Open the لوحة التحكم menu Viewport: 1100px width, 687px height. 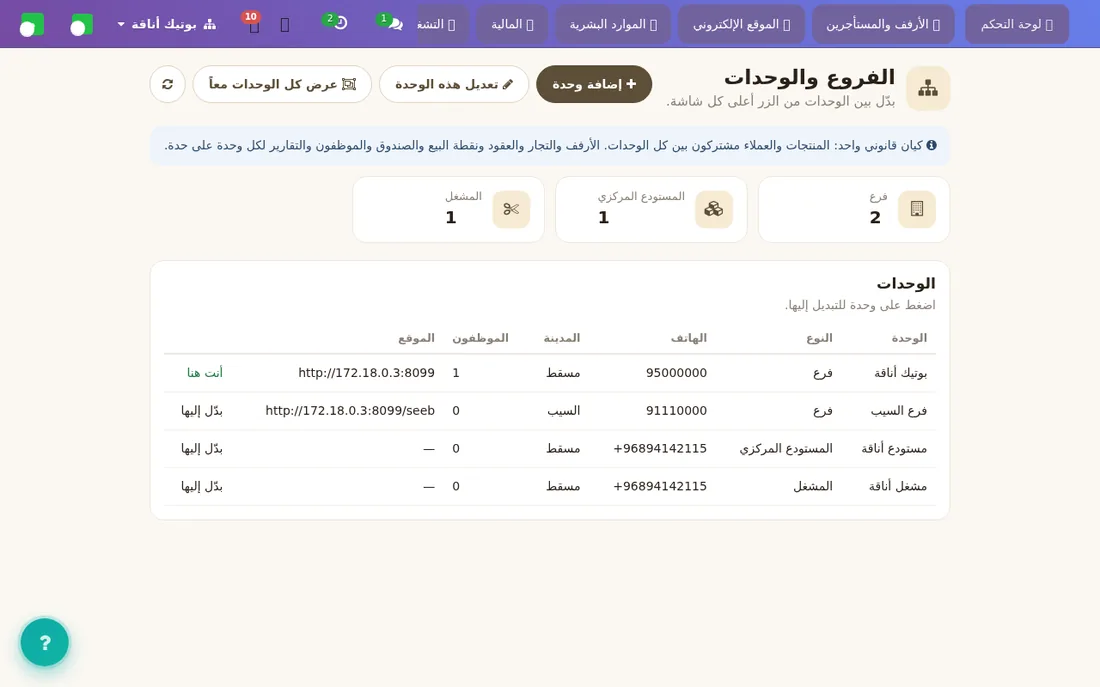[x=1017, y=25]
